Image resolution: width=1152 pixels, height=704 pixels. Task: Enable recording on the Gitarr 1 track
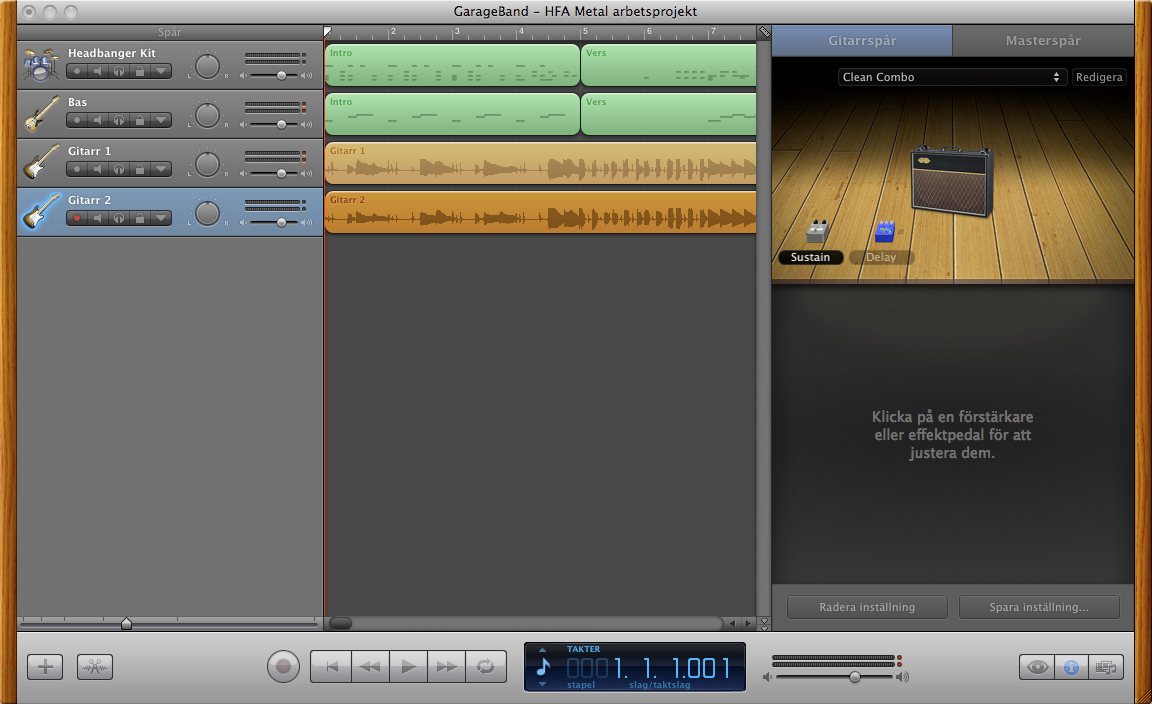77,169
